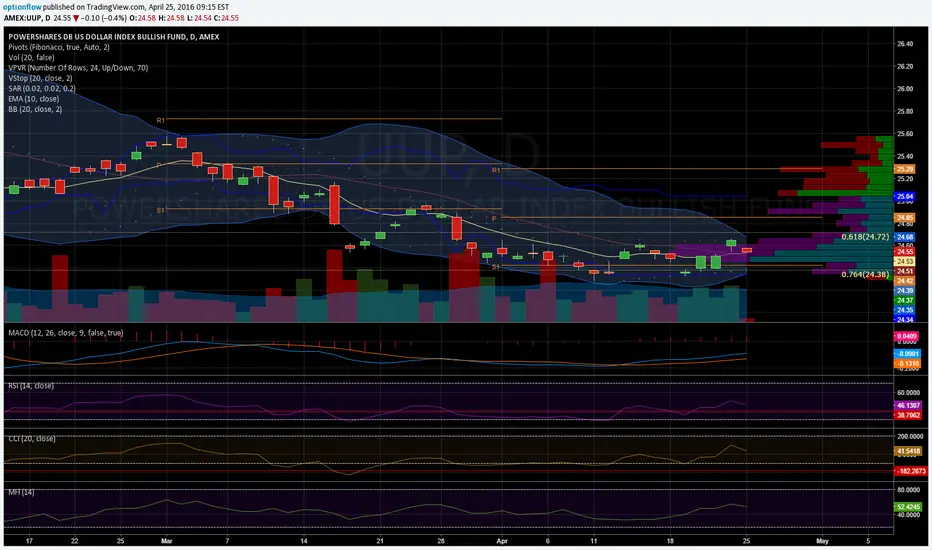
Task: Click the RSI (14, close) pane label
Action: click(x=31, y=386)
